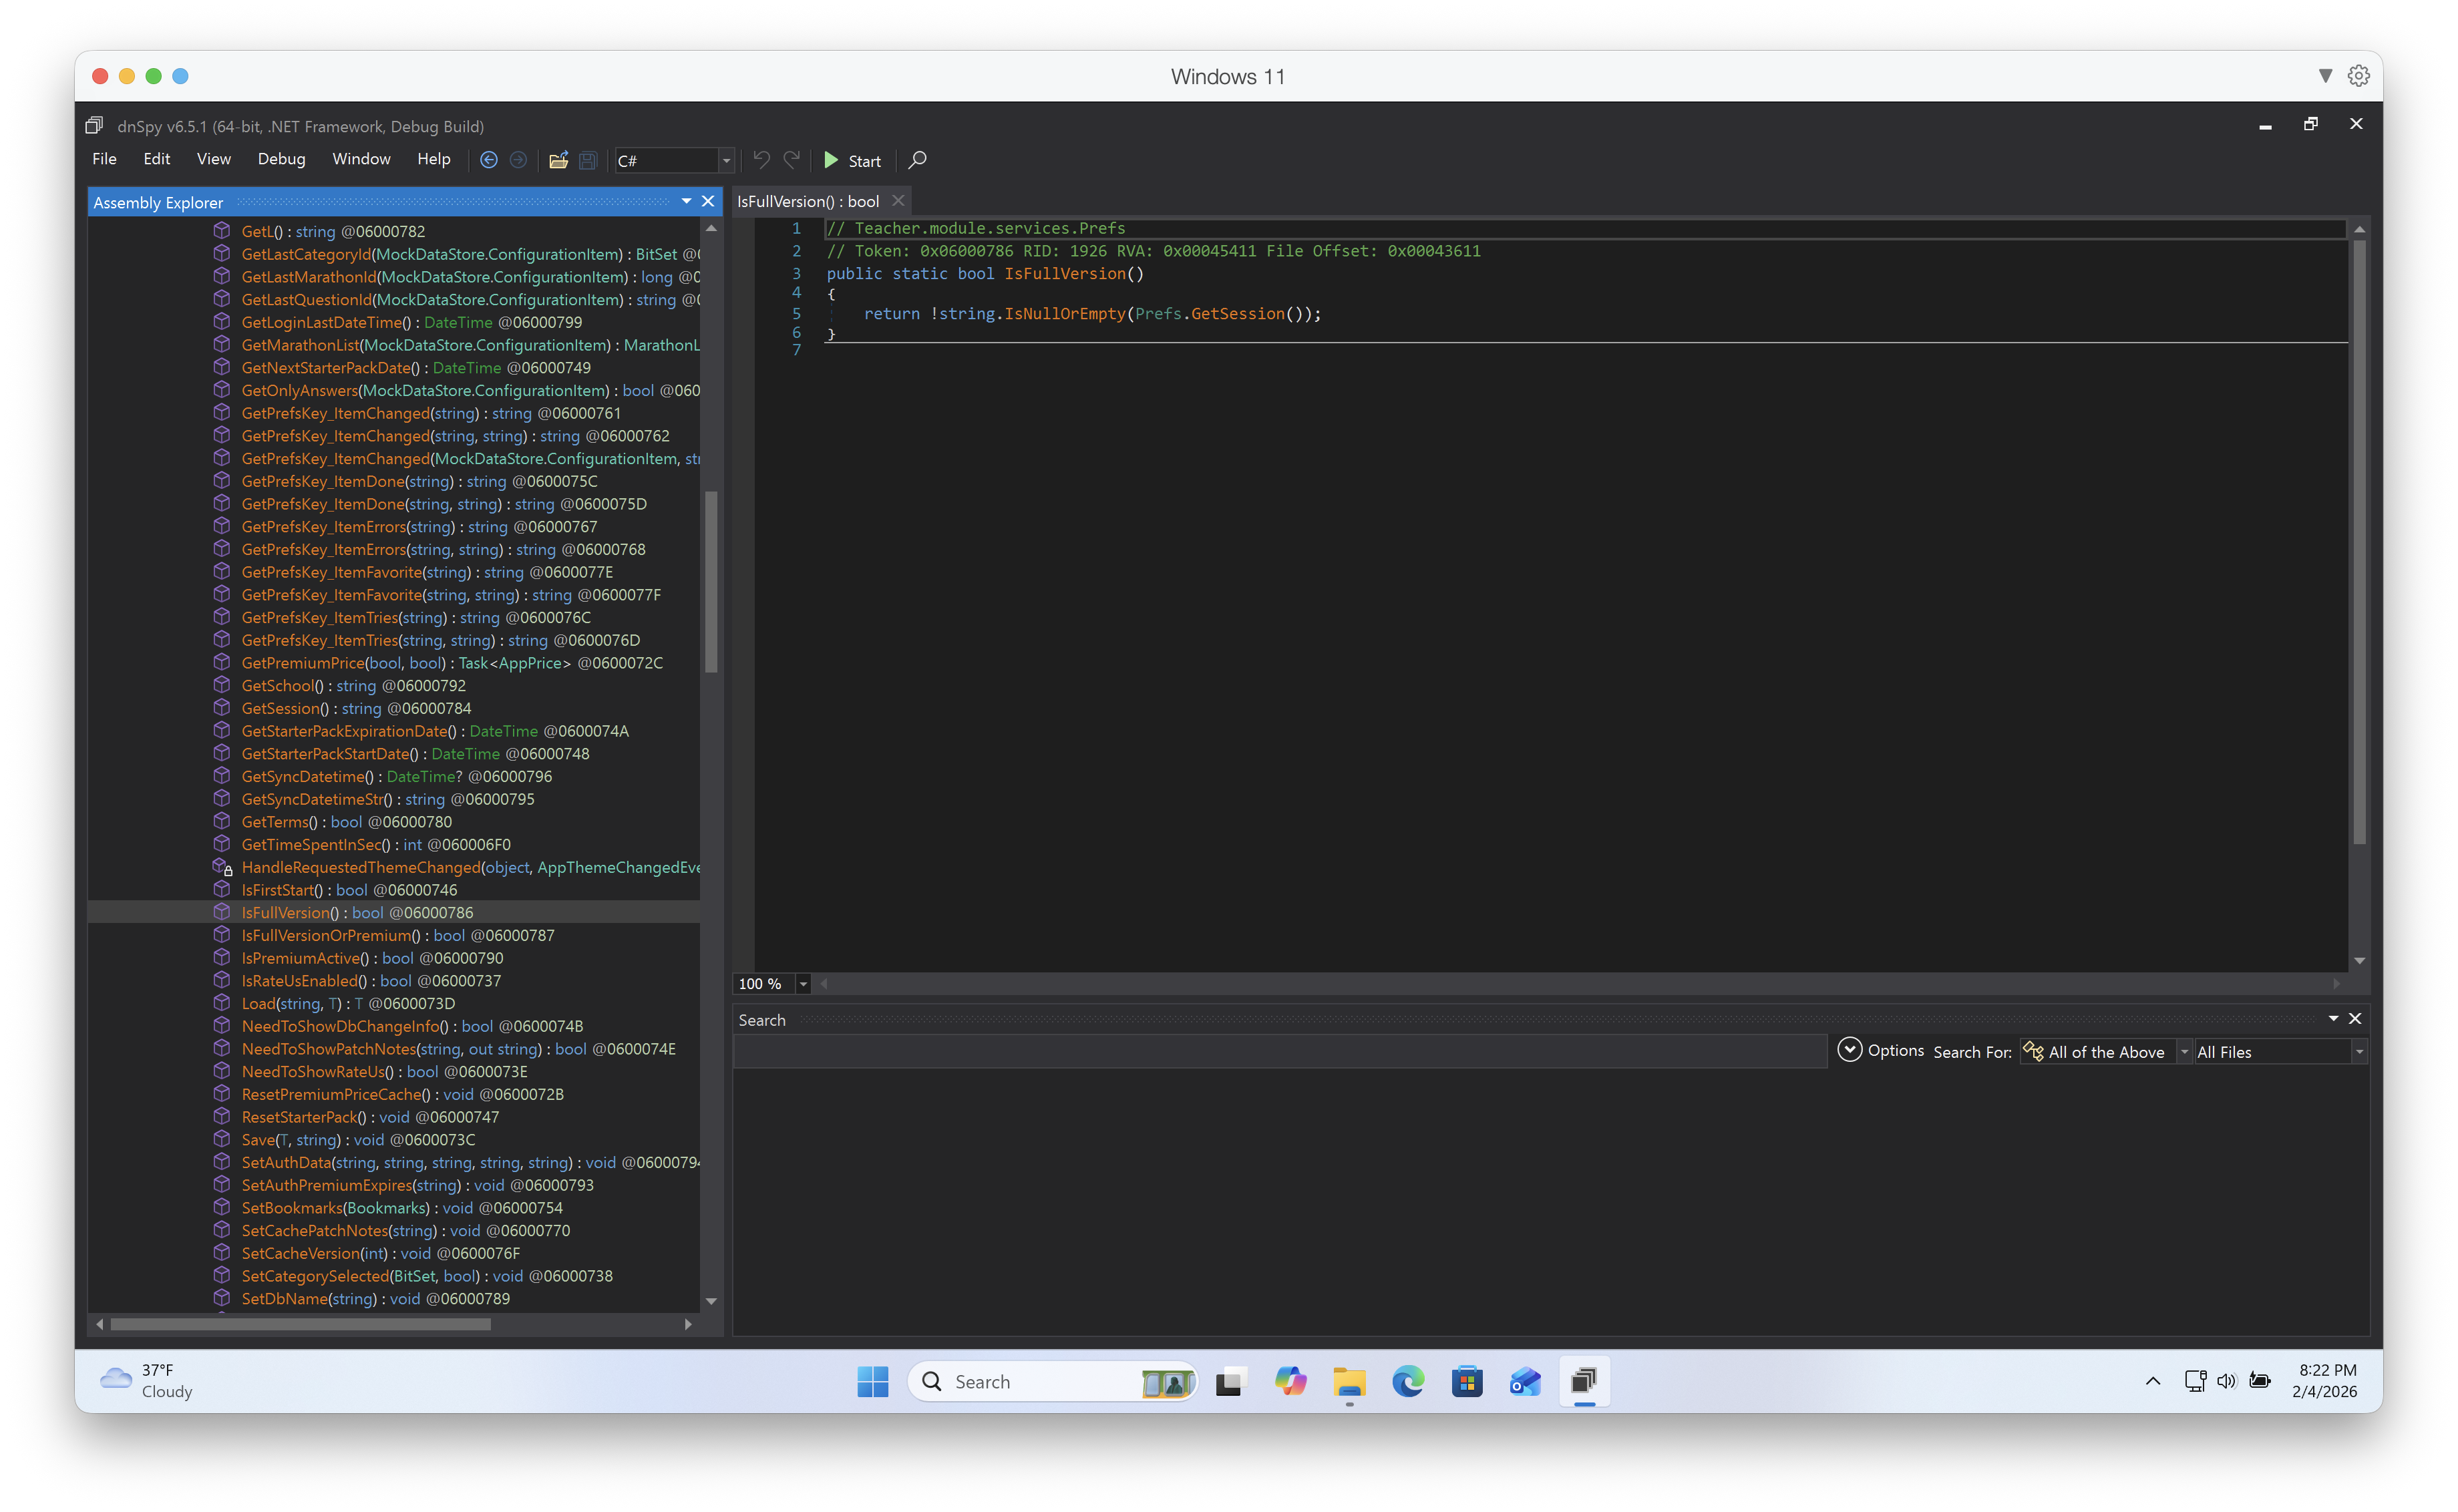2458x1512 pixels.
Task: Click the Undo toolbar icon
Action: click(761, 160)
